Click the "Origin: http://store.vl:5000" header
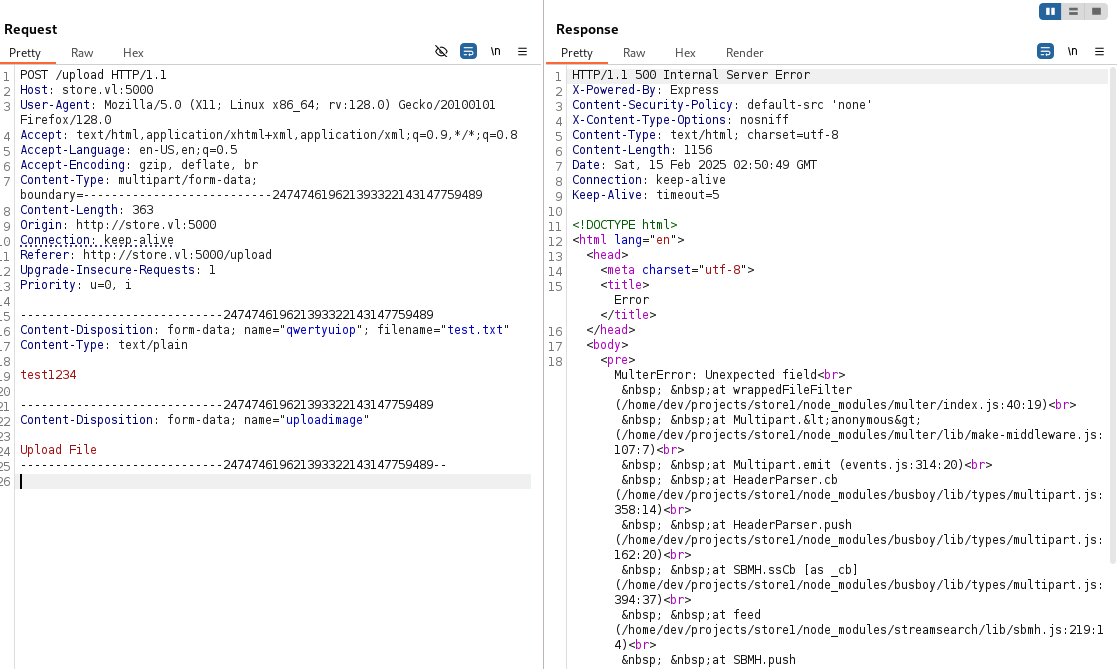Viewport: 1117px width, 669px height. point(118,224)
